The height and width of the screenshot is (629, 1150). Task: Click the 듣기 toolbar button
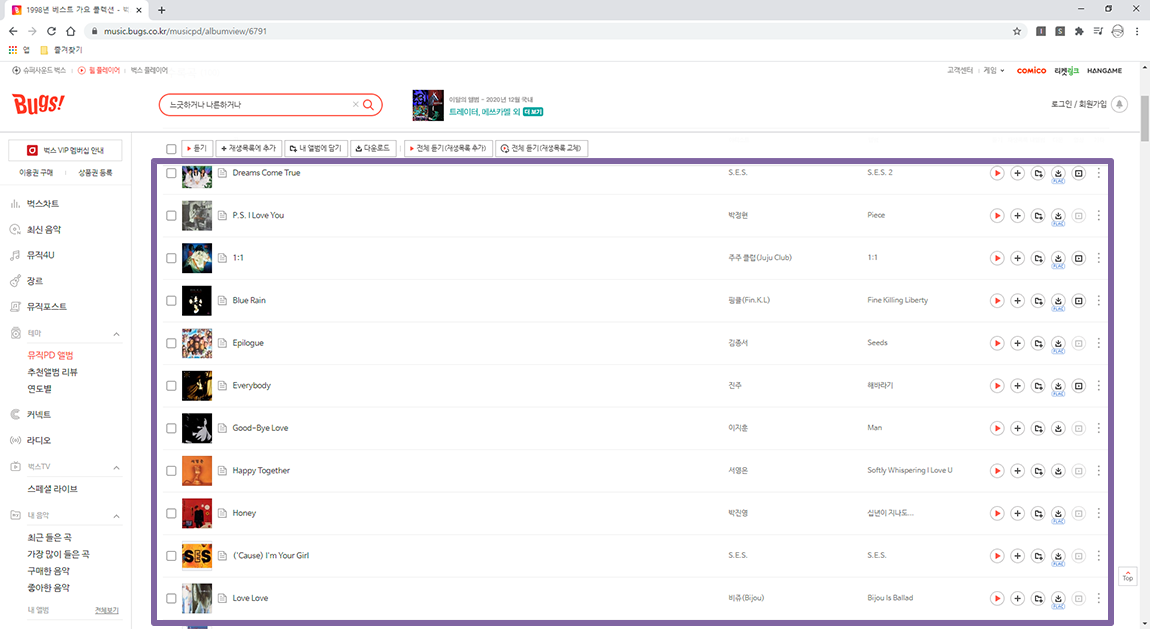pyautogui.click(x=197, y=148)
